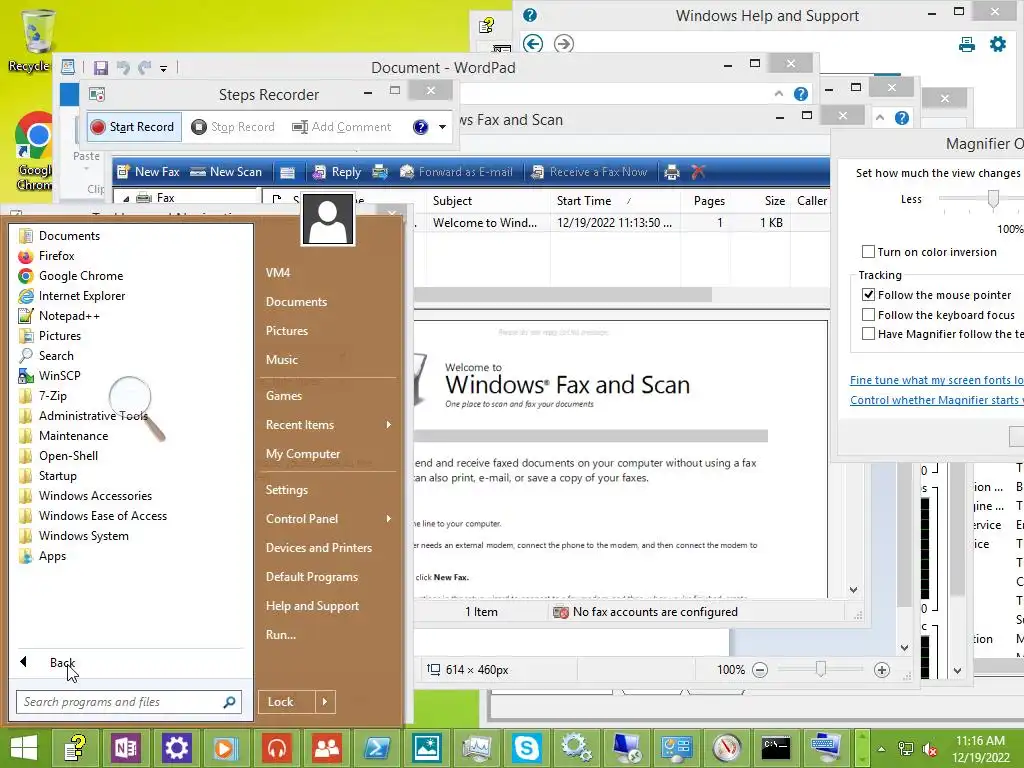The image size is (1024, 768).
Task: Click the Windows Start button on taskbar
Action: click(x=24, y=748)
